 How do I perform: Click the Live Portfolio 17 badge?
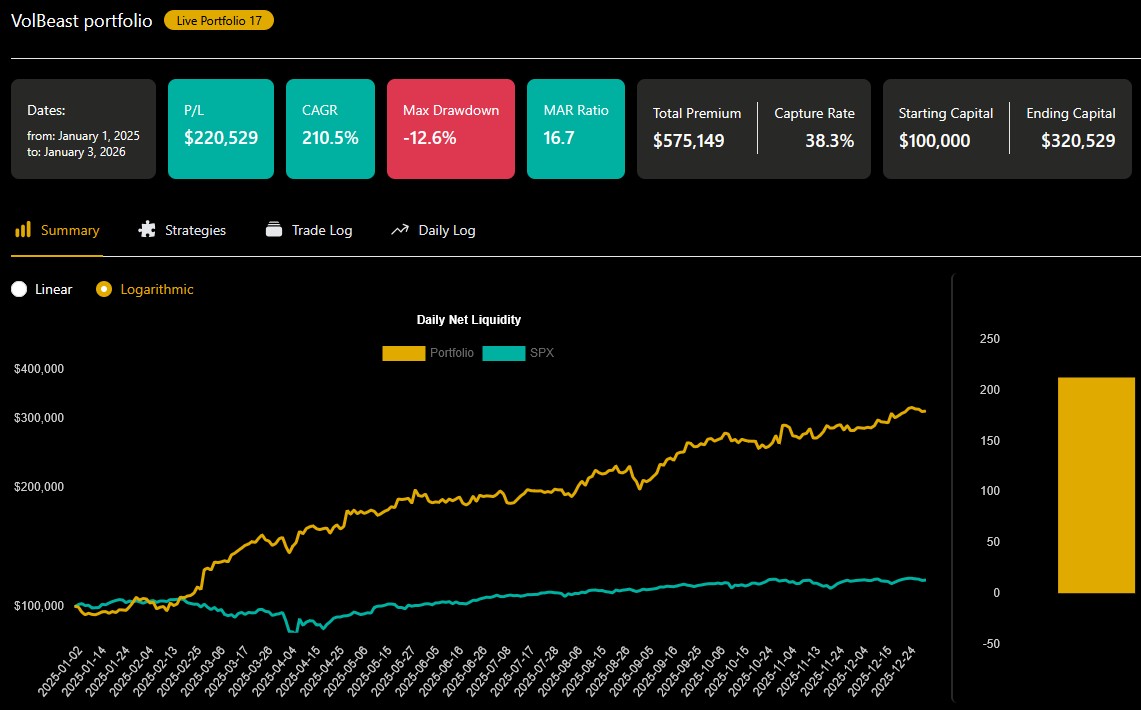218,20
